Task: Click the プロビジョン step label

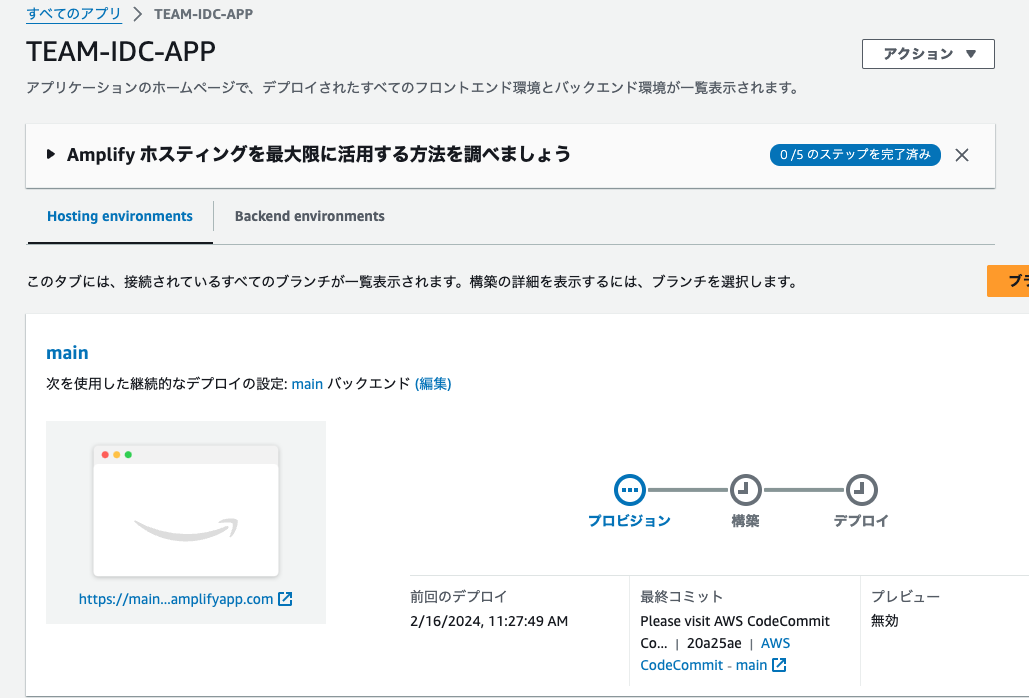Action: coord(629,521)
